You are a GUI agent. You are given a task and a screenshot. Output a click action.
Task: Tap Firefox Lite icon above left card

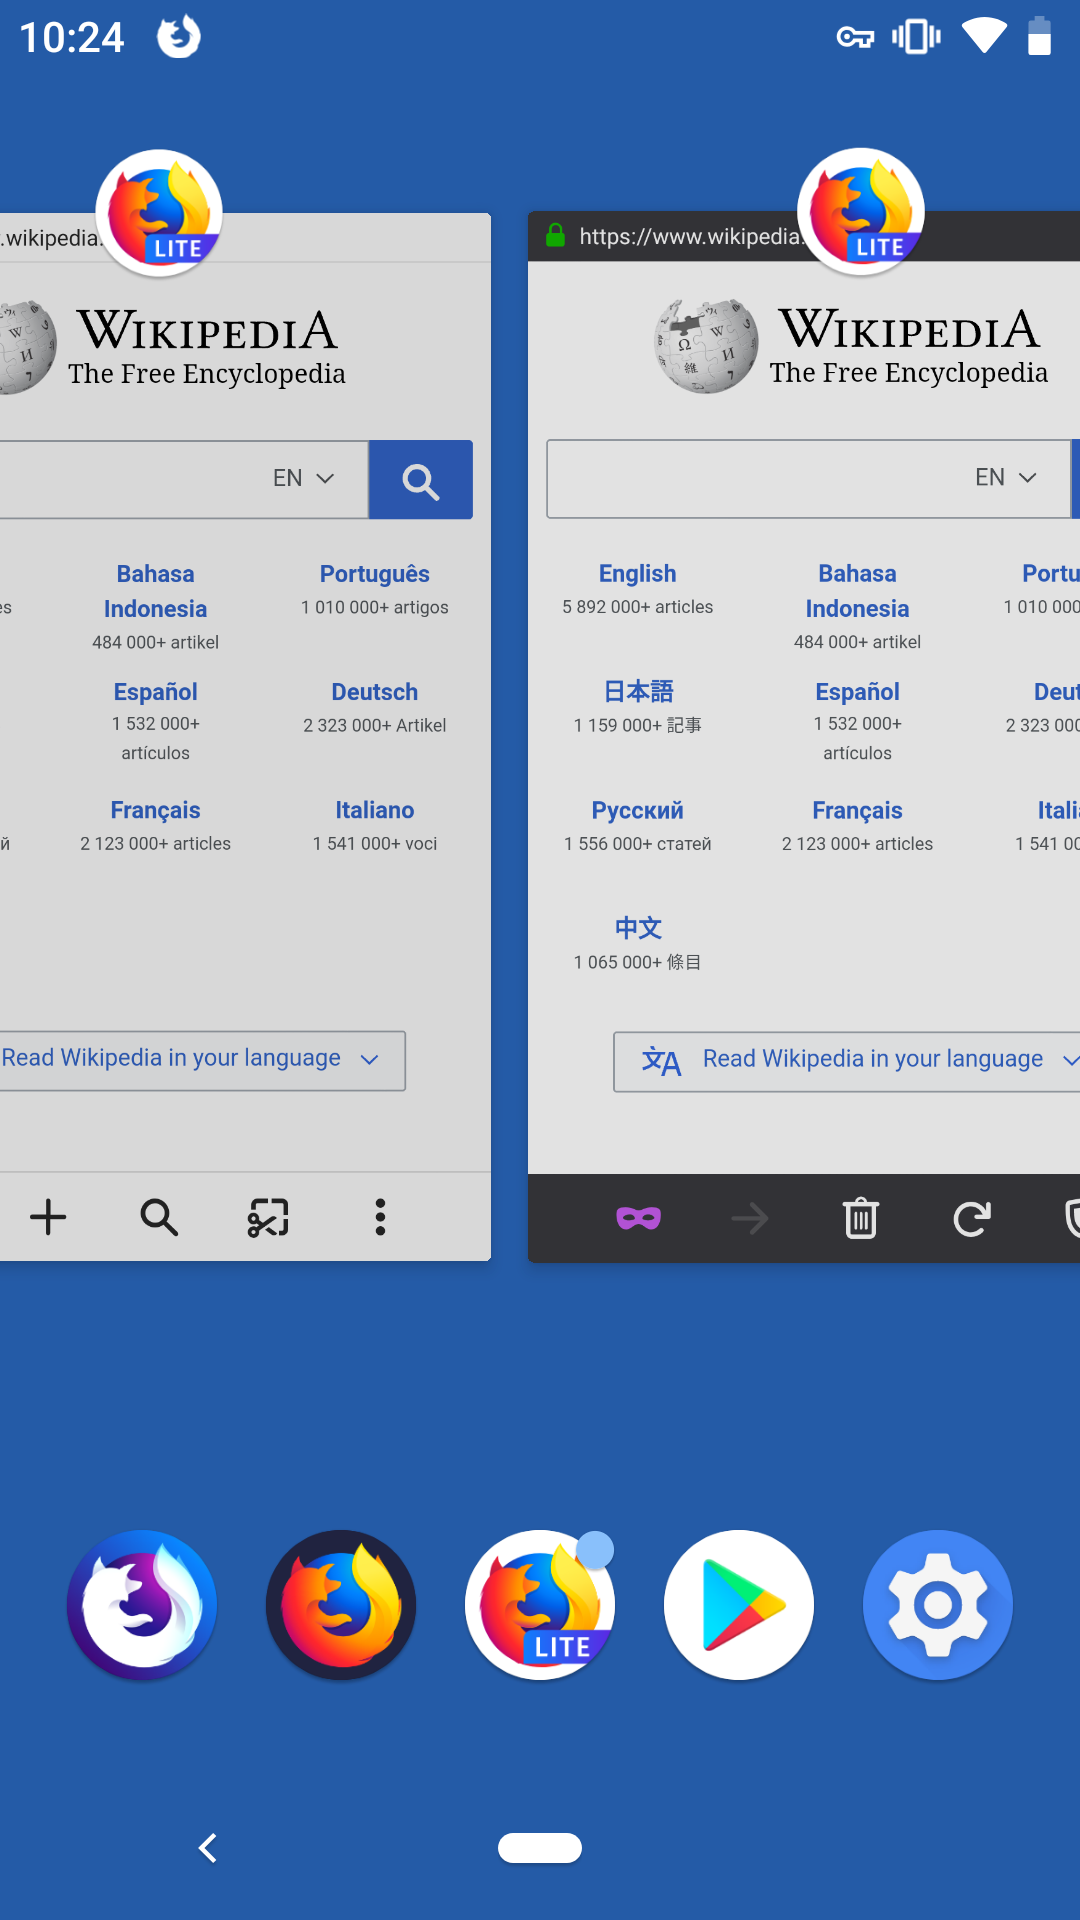pos(159,213)
